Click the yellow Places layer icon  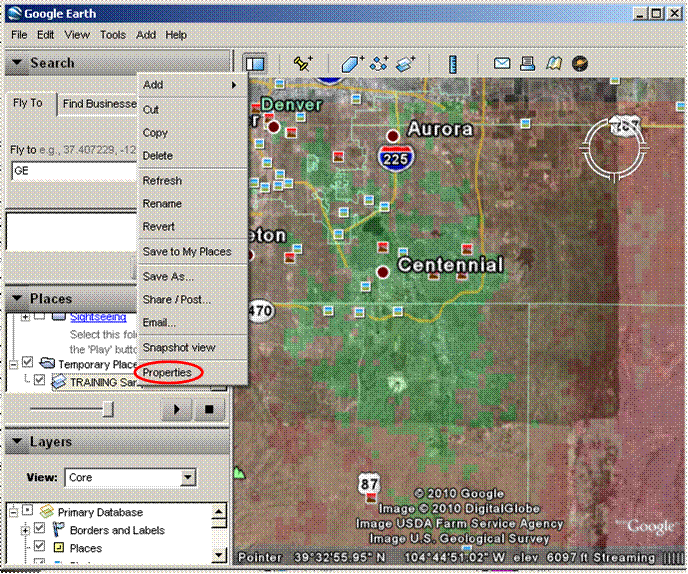tap(58, 548)
